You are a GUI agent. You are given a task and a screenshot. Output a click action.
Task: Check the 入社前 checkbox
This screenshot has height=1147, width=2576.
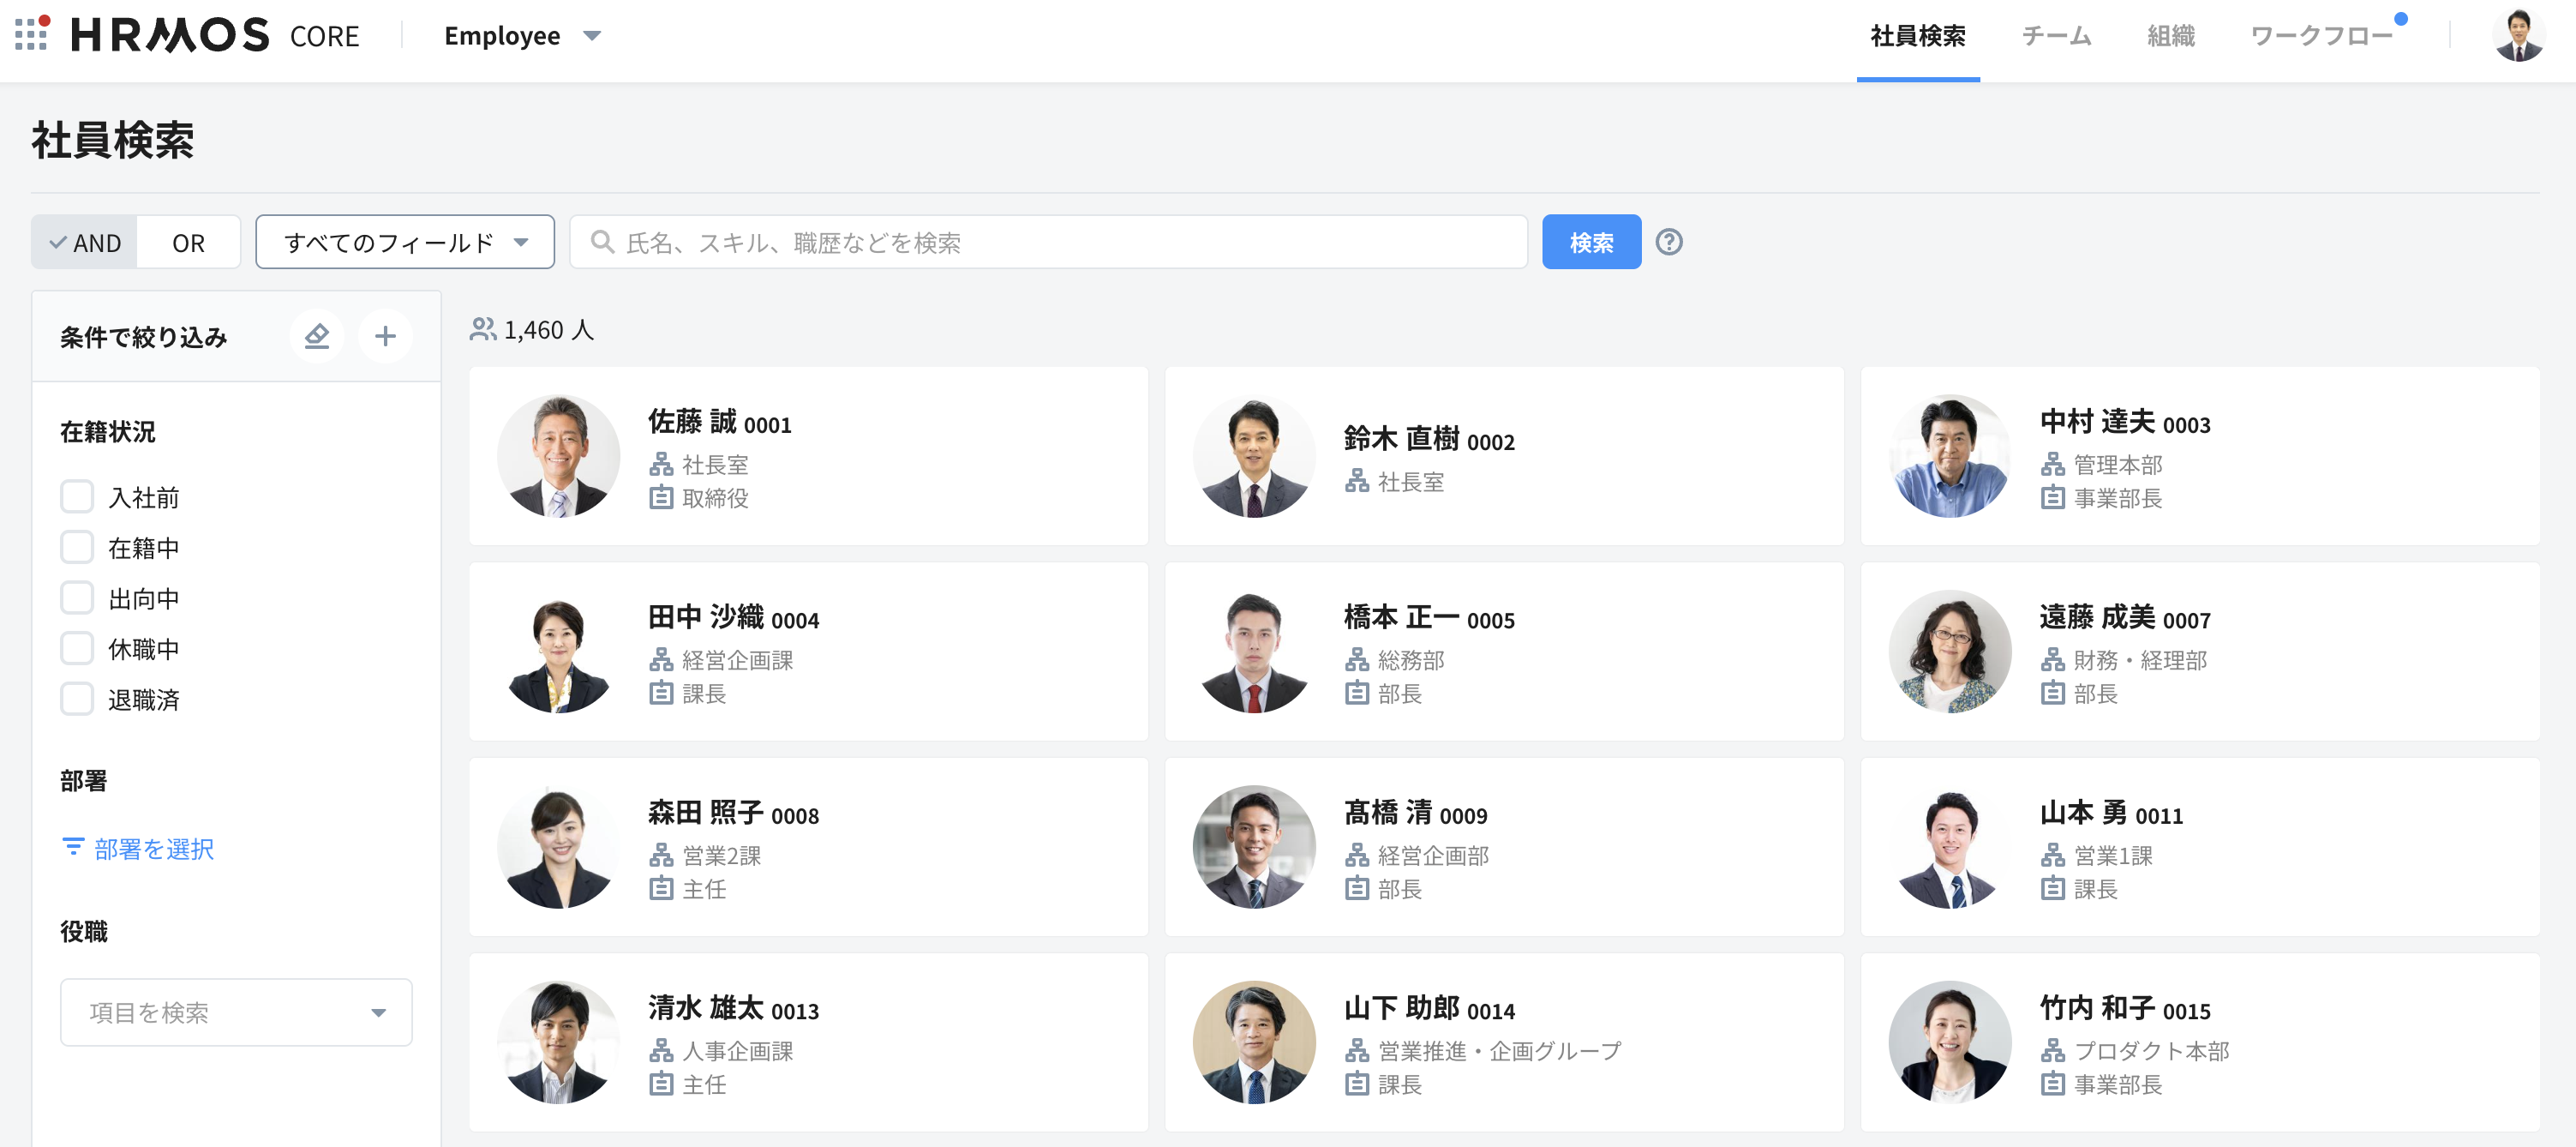point(77,497)
